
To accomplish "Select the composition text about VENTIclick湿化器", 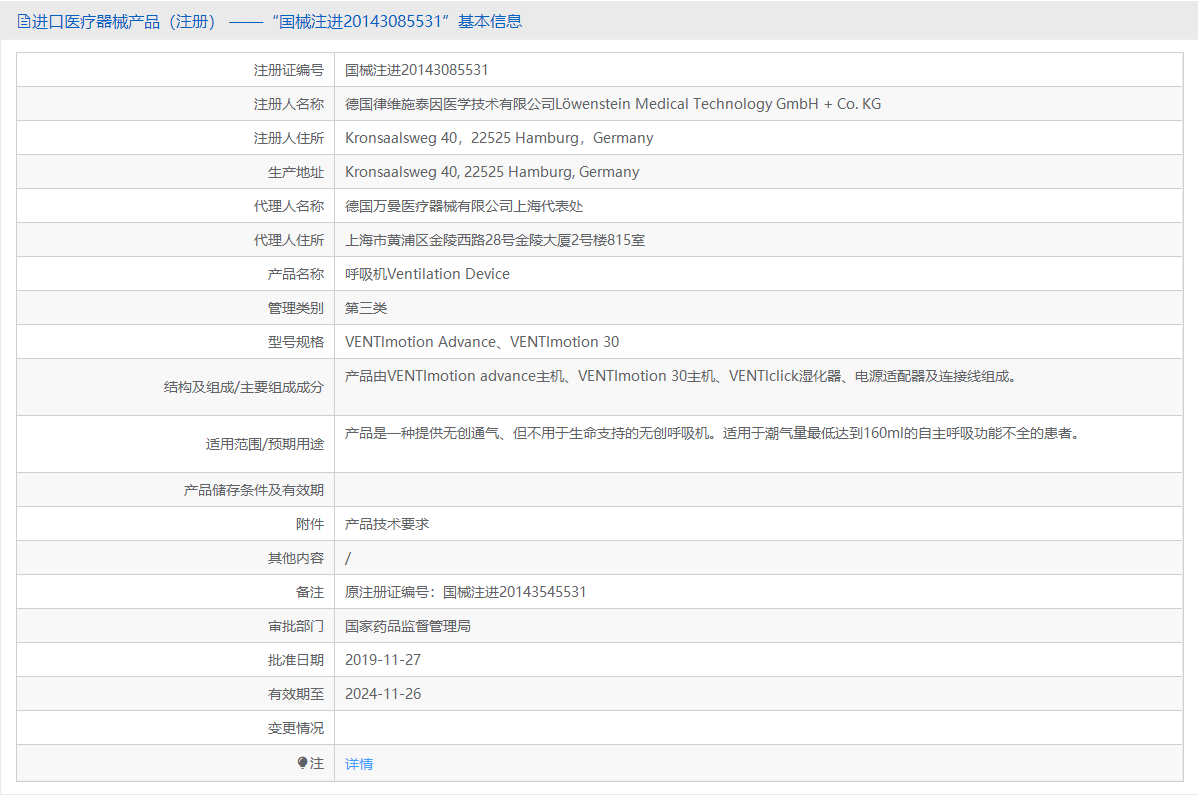I will (x=680, y=376).
